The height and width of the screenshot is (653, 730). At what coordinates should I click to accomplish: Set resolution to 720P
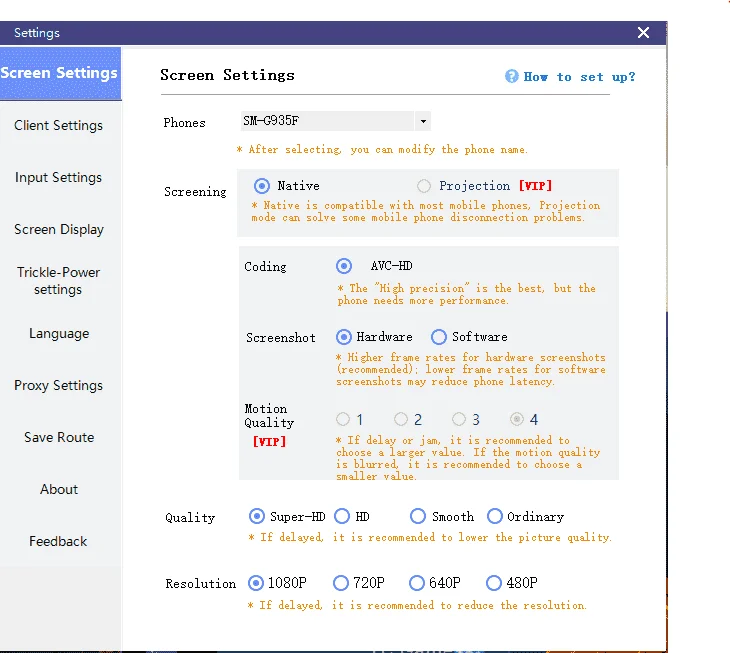(341, 583)
